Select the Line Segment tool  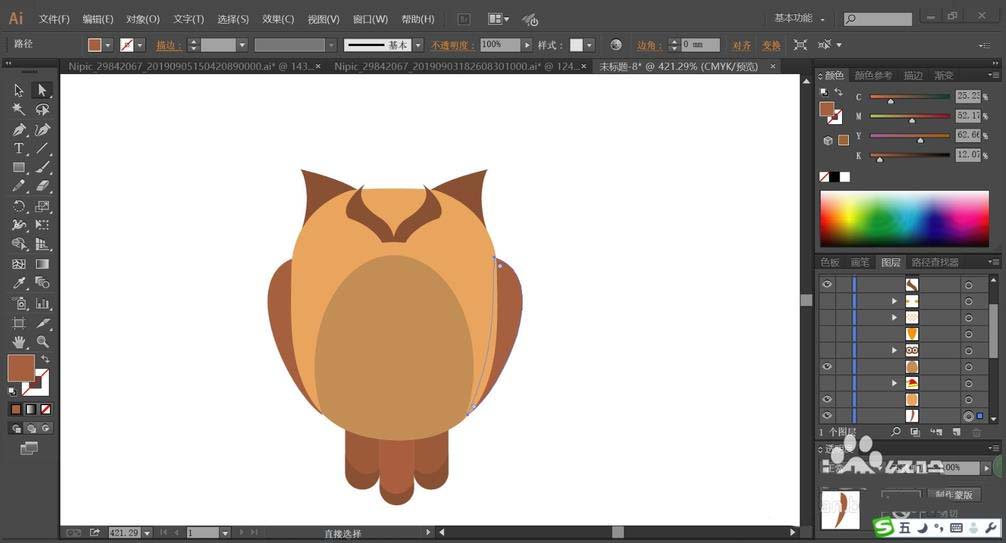tap(42, 149)
